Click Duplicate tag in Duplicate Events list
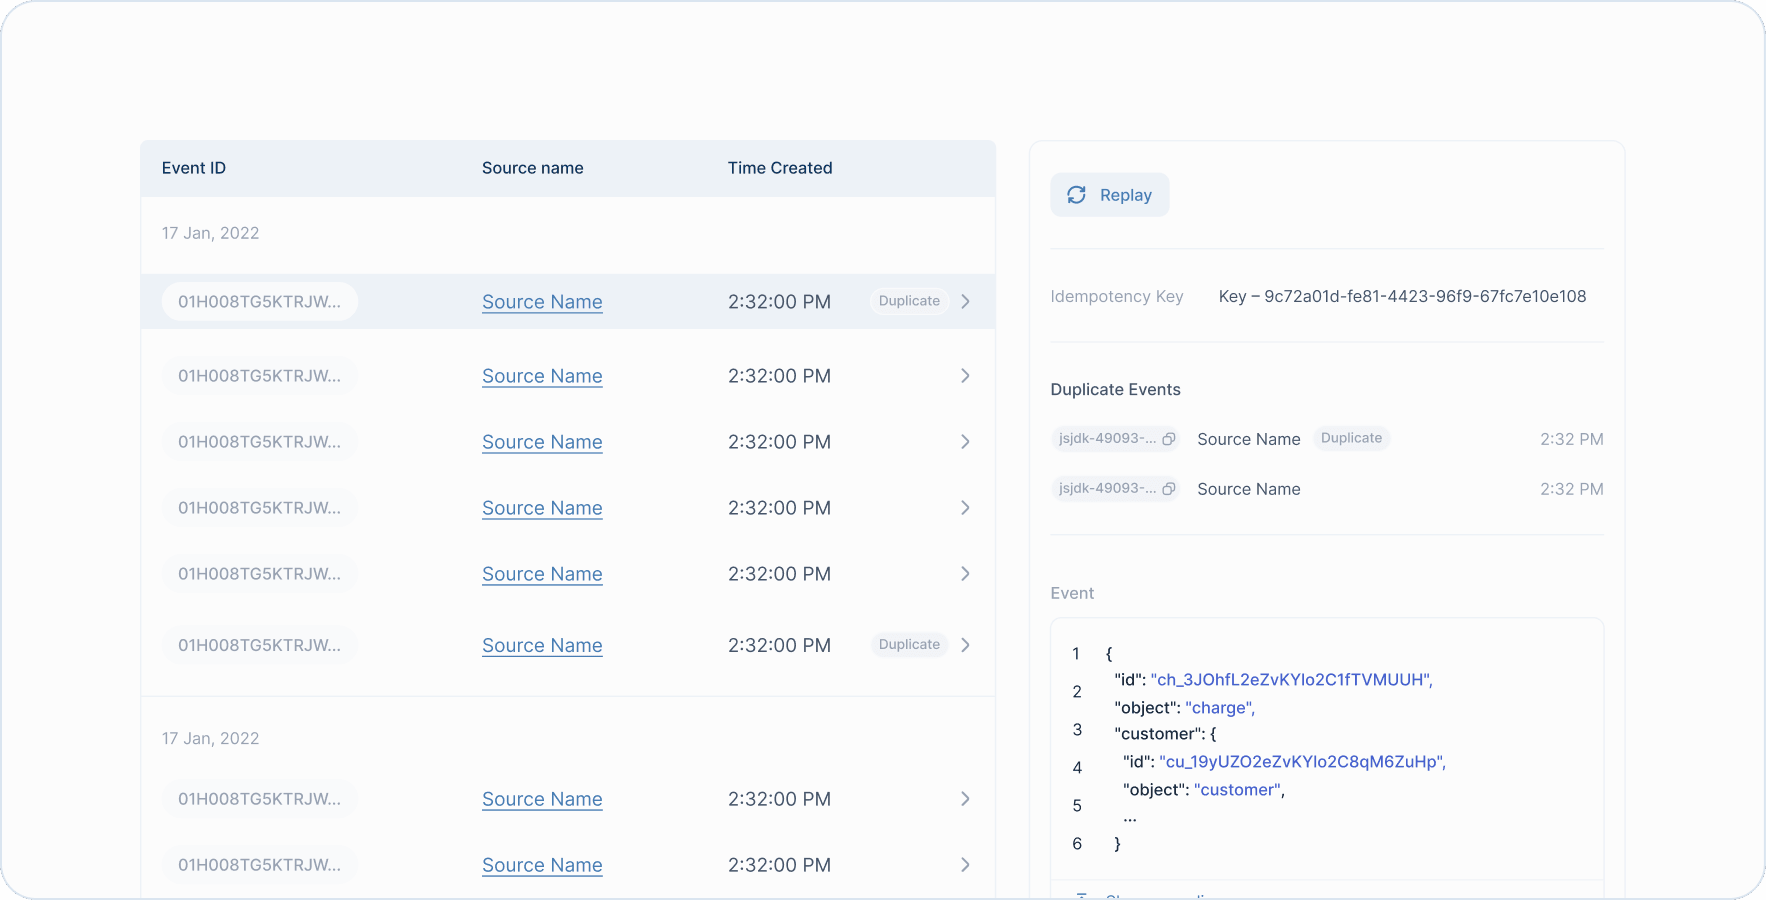The width and height of the screenshot is (1766, 900). point(1351,438)
